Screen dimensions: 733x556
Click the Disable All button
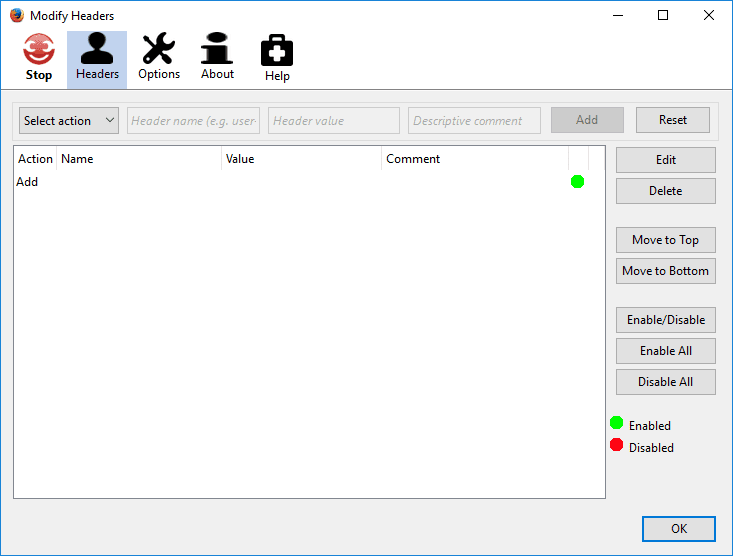point(666,382)
